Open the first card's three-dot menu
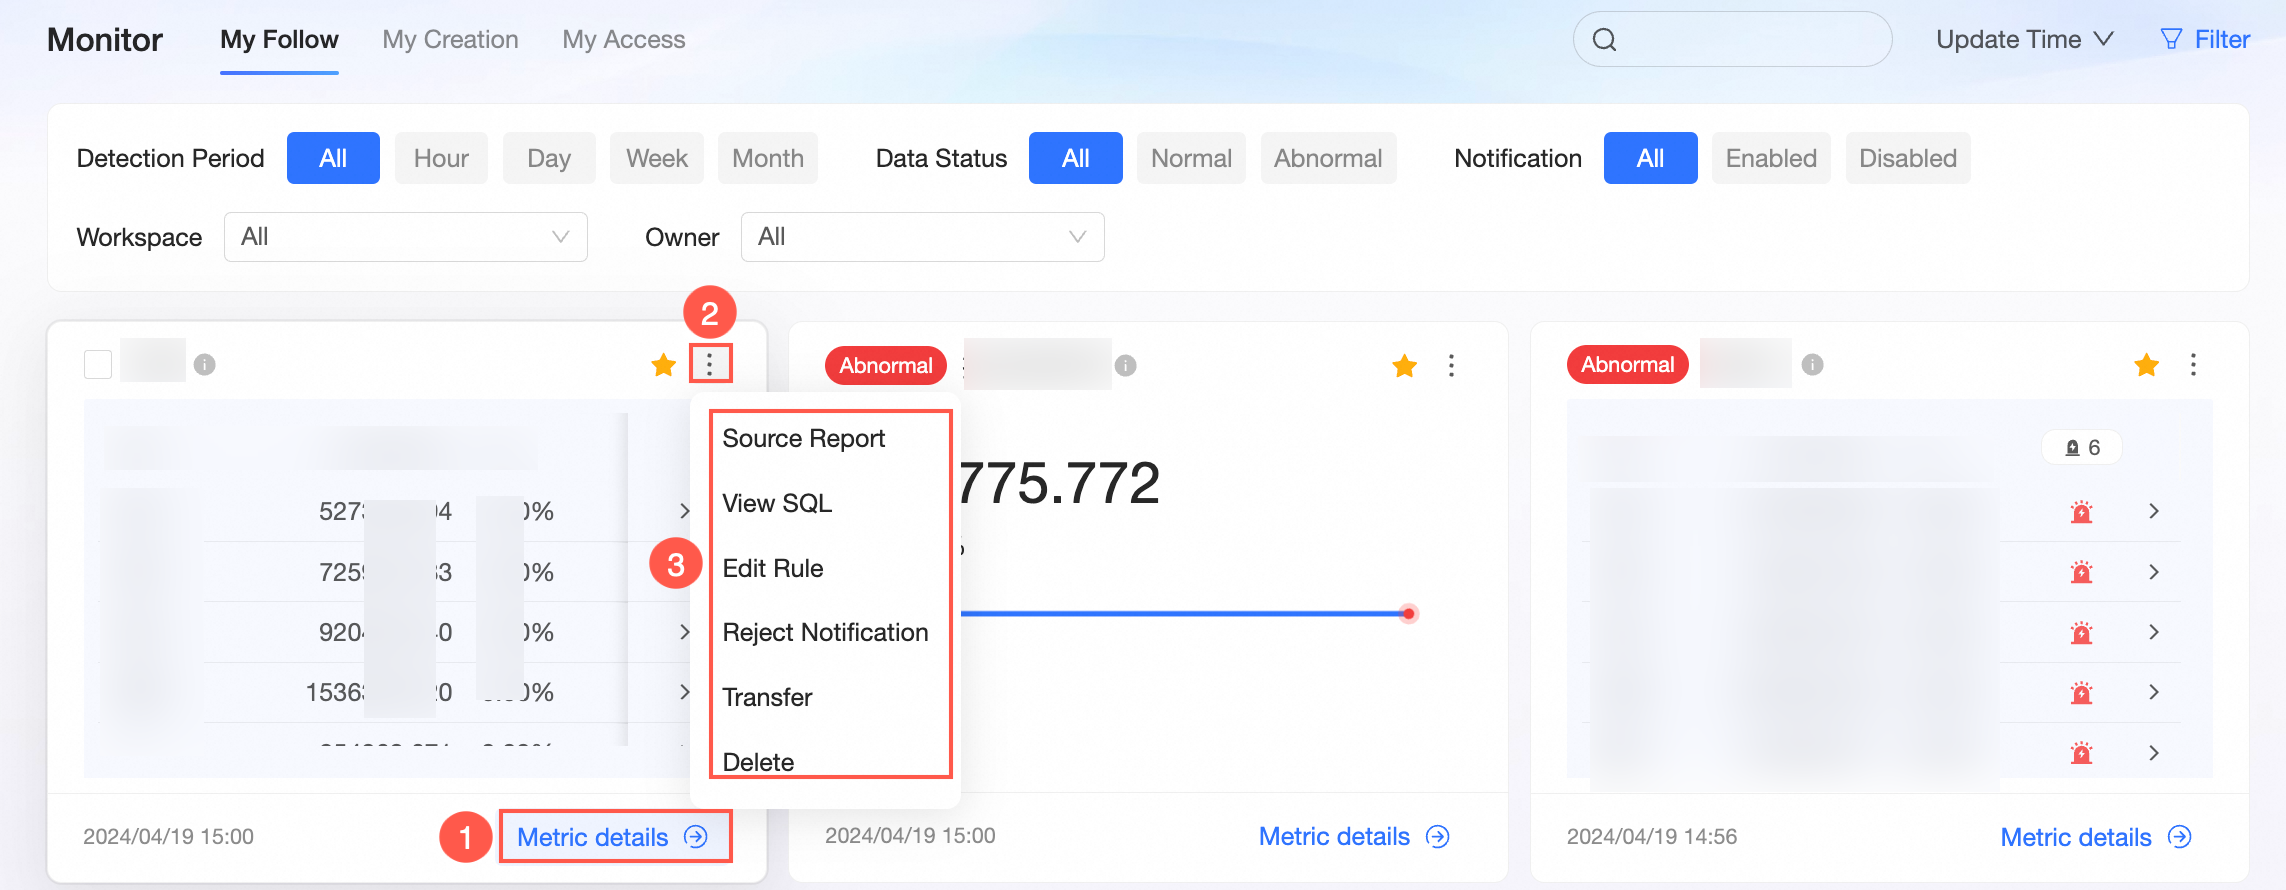2286x890 pixels. point(710,364)
